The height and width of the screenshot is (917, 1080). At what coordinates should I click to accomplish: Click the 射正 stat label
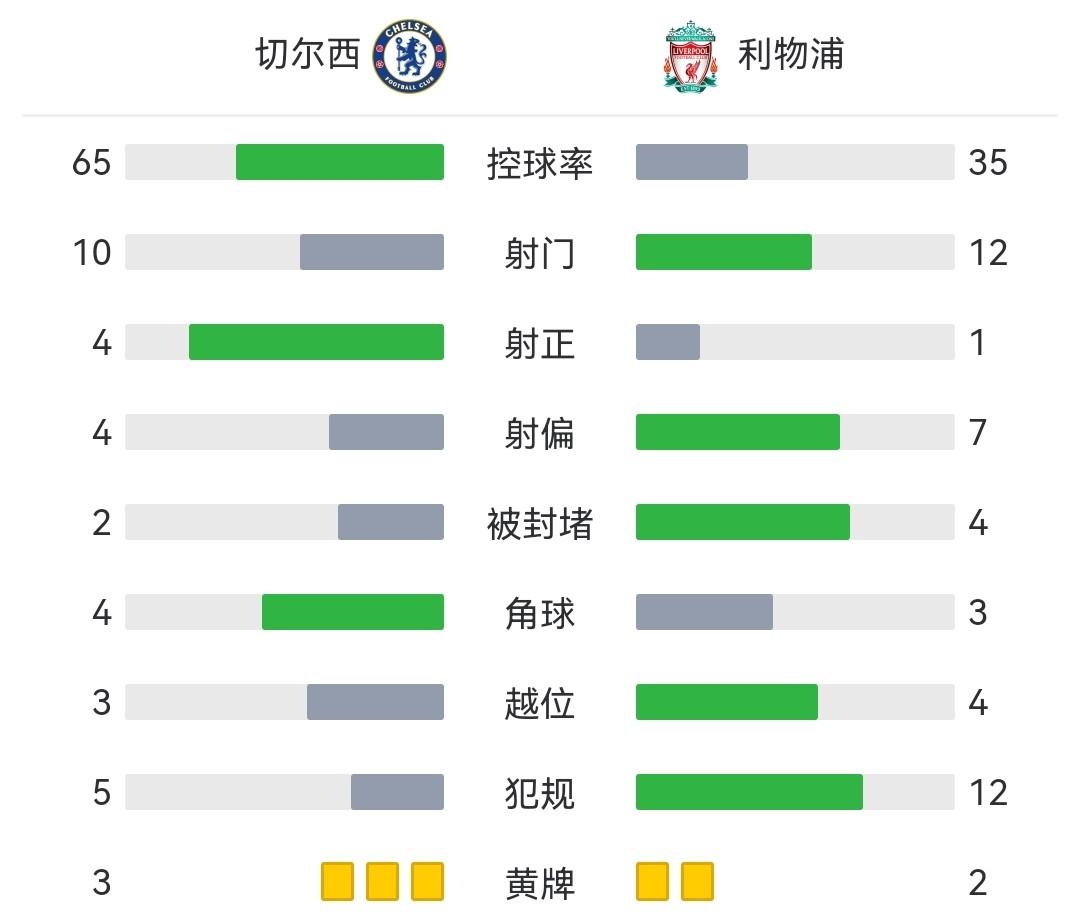(x=540, y=343)
